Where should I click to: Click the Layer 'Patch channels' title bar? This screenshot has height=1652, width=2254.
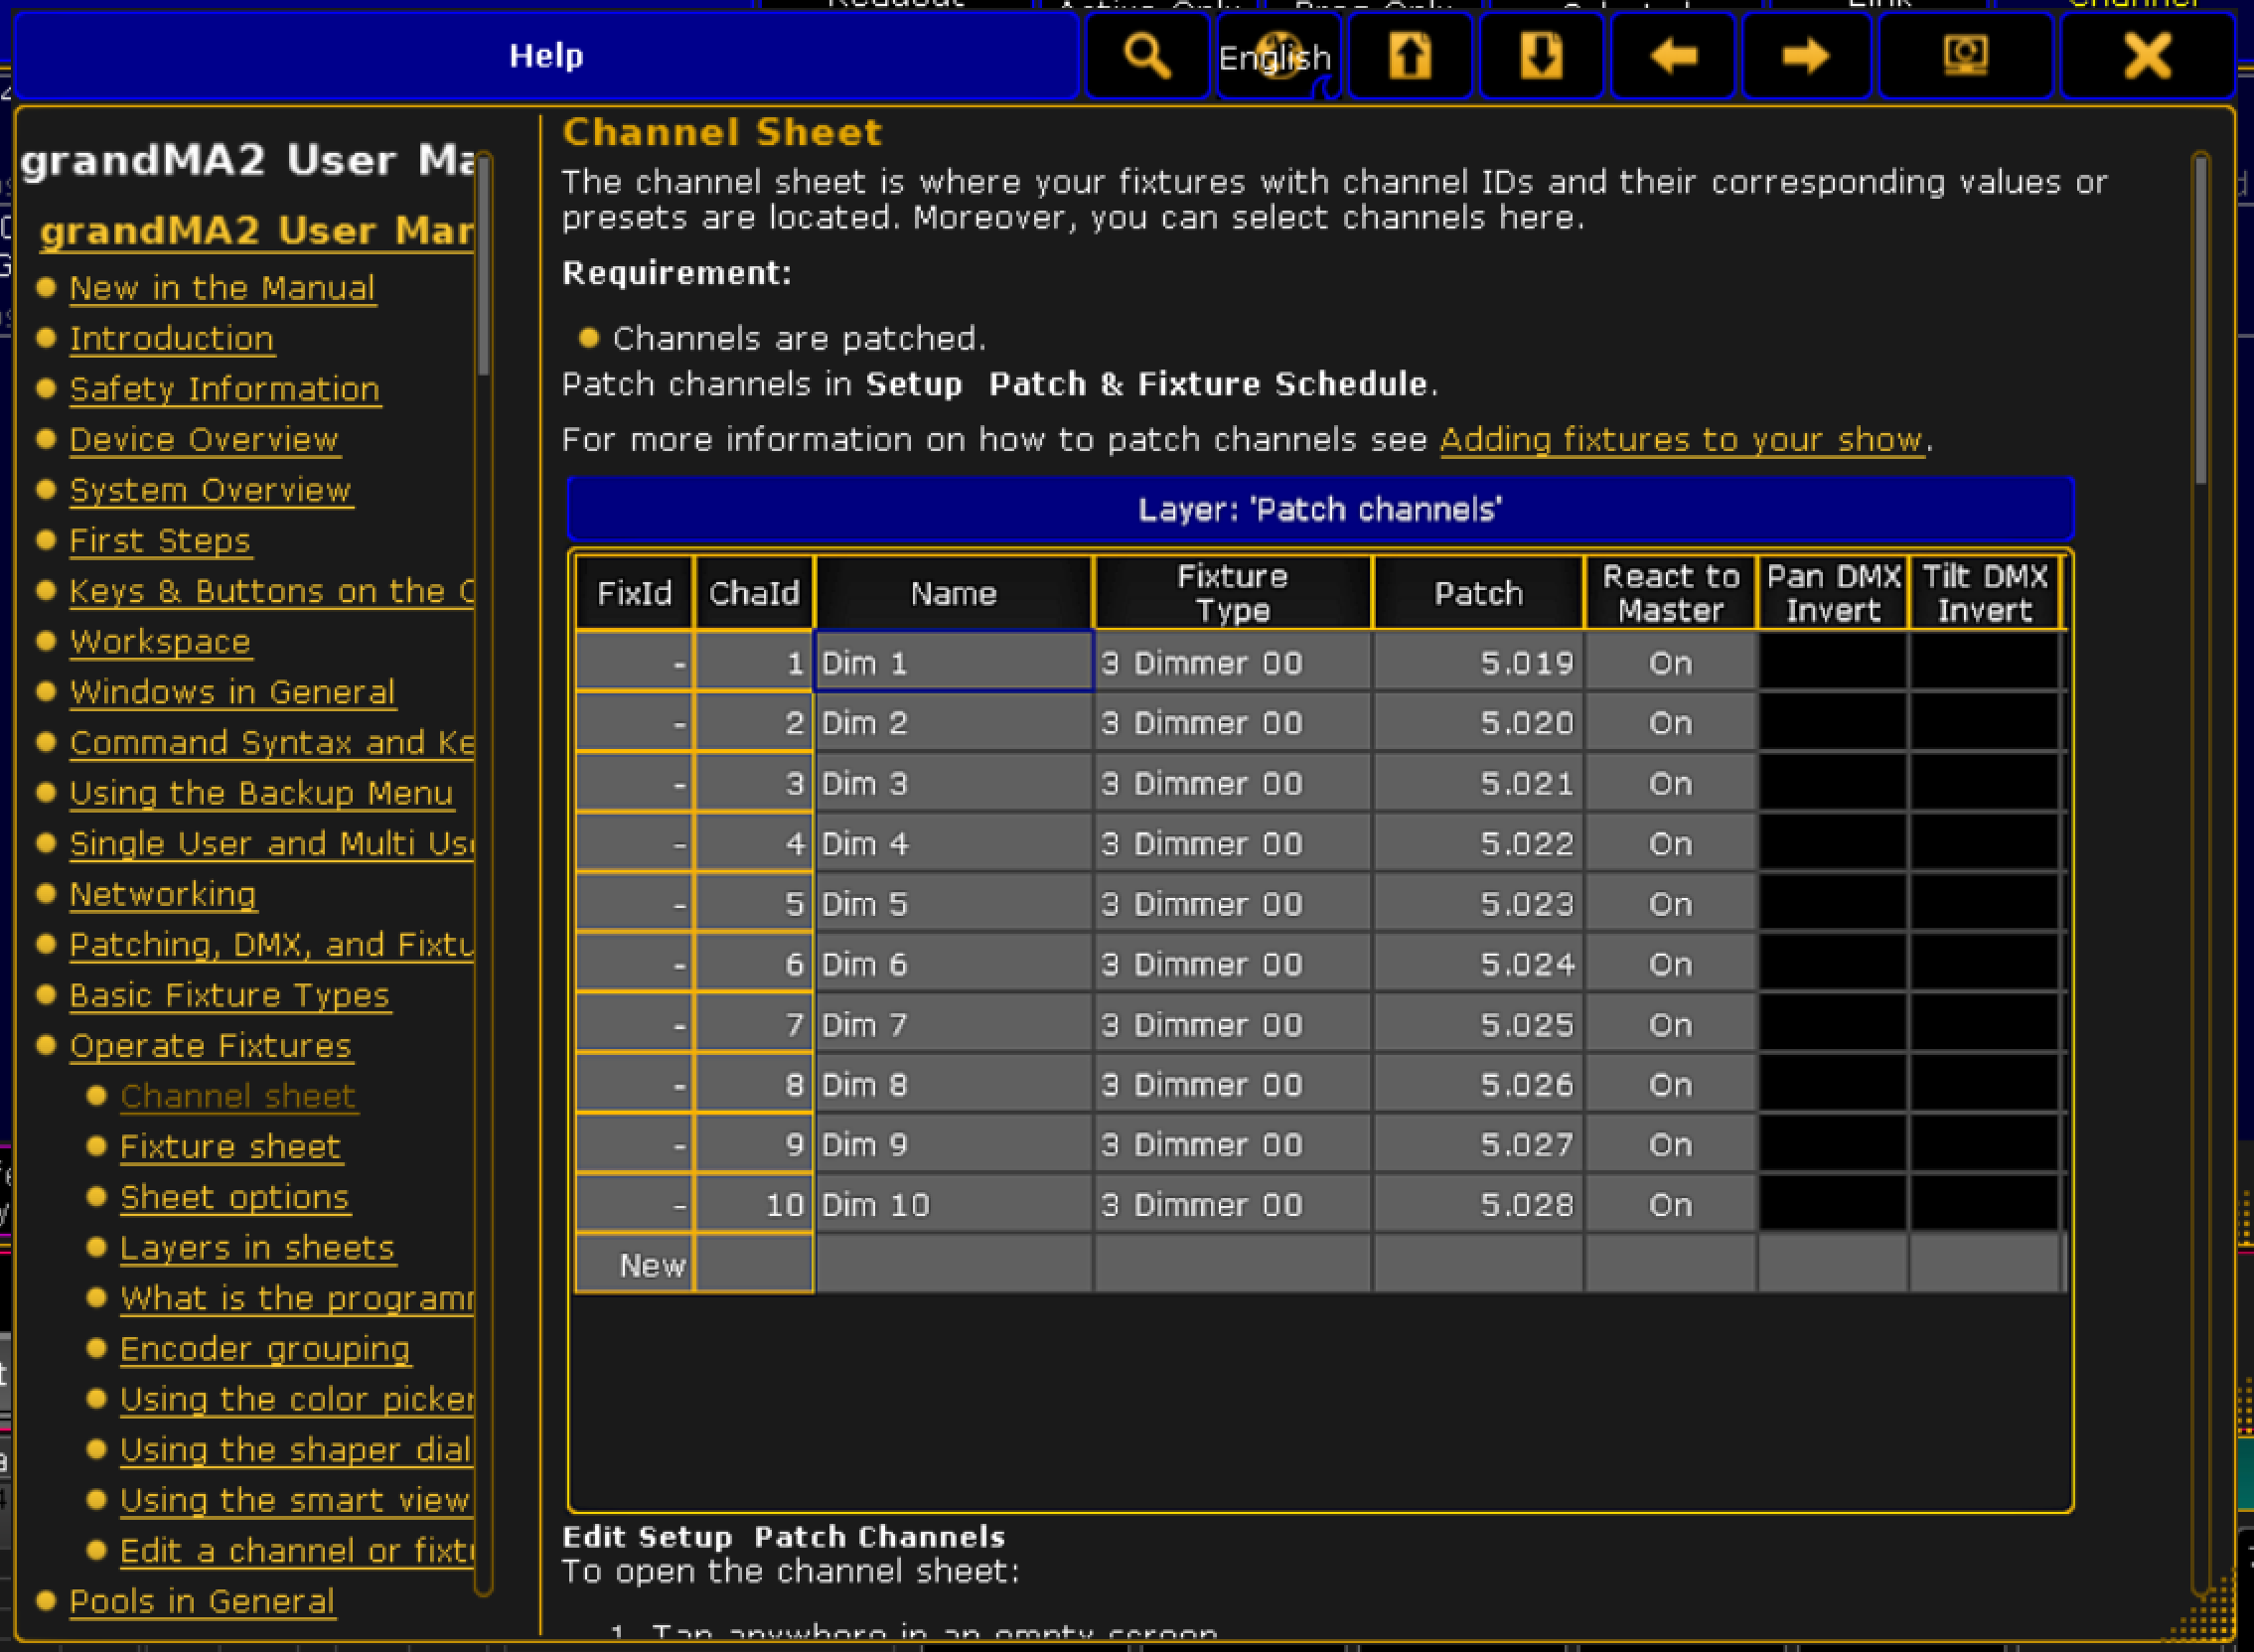(1320, 510)
